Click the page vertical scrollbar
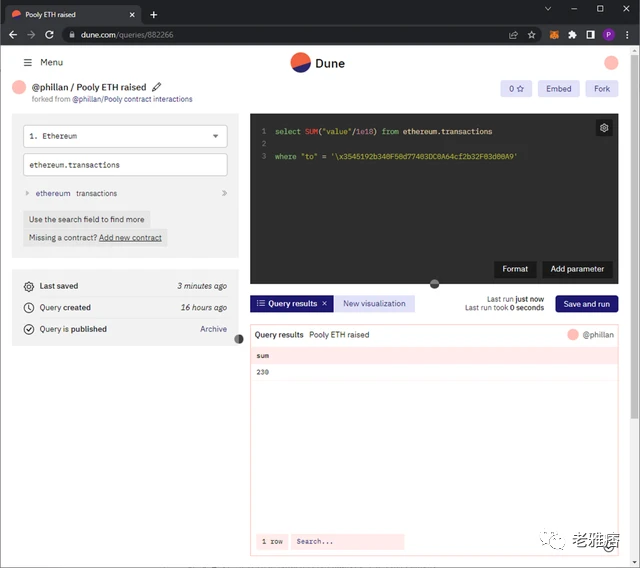The width and height of the screenshot is (640, 568). 634,237
